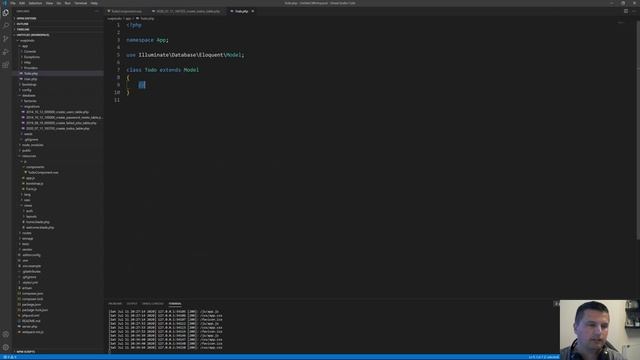Open the Source Control view
The width and height of the screenshot is (640, 360).
[x=6, y=39]
